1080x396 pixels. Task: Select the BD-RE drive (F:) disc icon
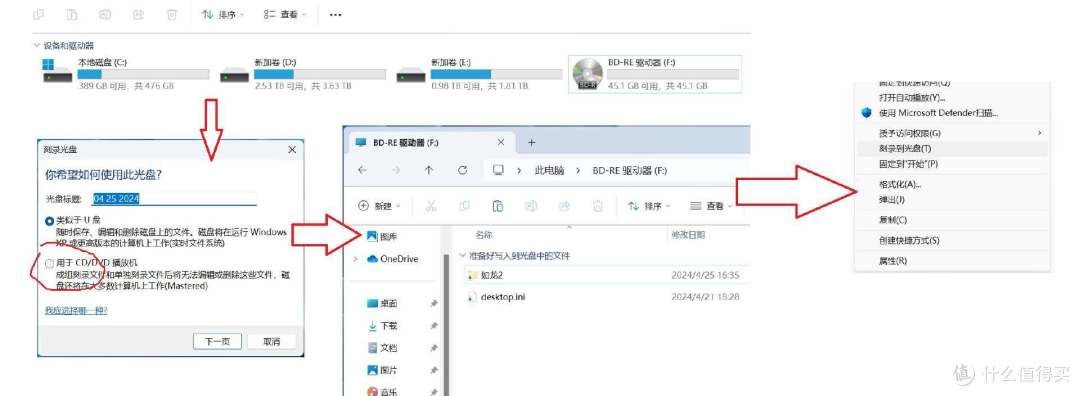coord(587,74)
